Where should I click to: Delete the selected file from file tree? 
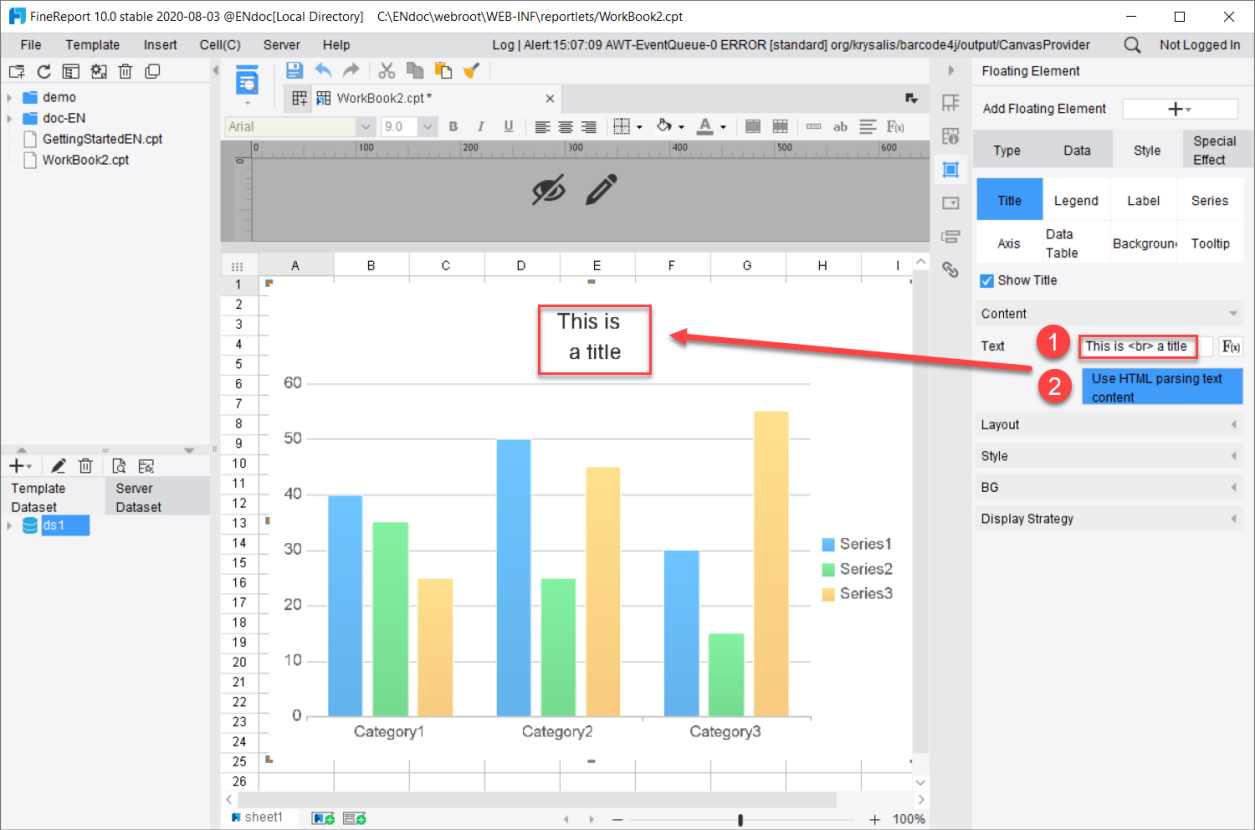pyautogui.click(x=125, y=71)
